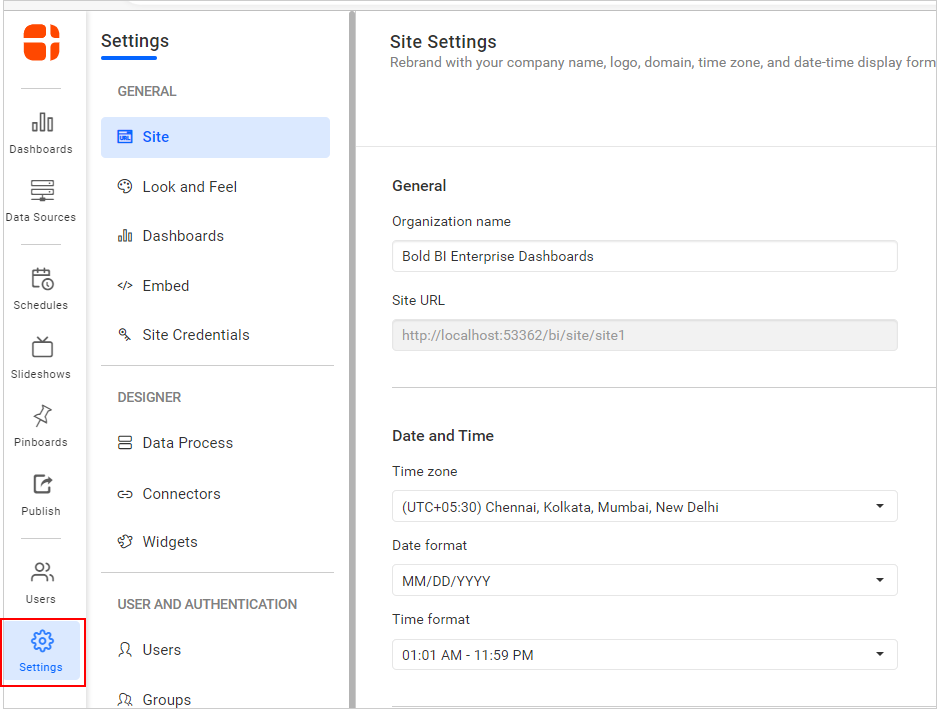Open Data Process under Designer
Screen dimensions: 937x709
click(187, 443)
